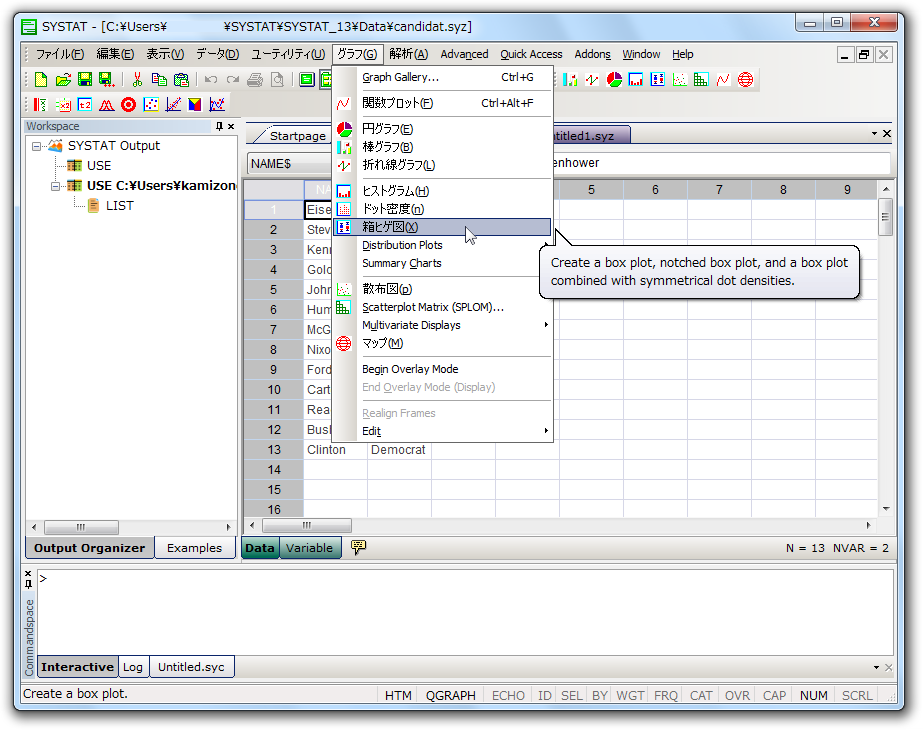Click the NAME$ variable name box
The height and width of the screenshot is (730, 923).
coord(290,164)
